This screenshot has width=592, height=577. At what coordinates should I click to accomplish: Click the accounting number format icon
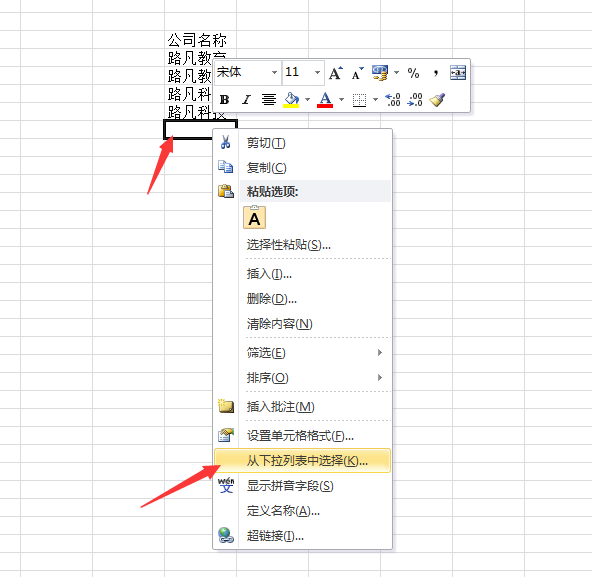click(380, 73)
